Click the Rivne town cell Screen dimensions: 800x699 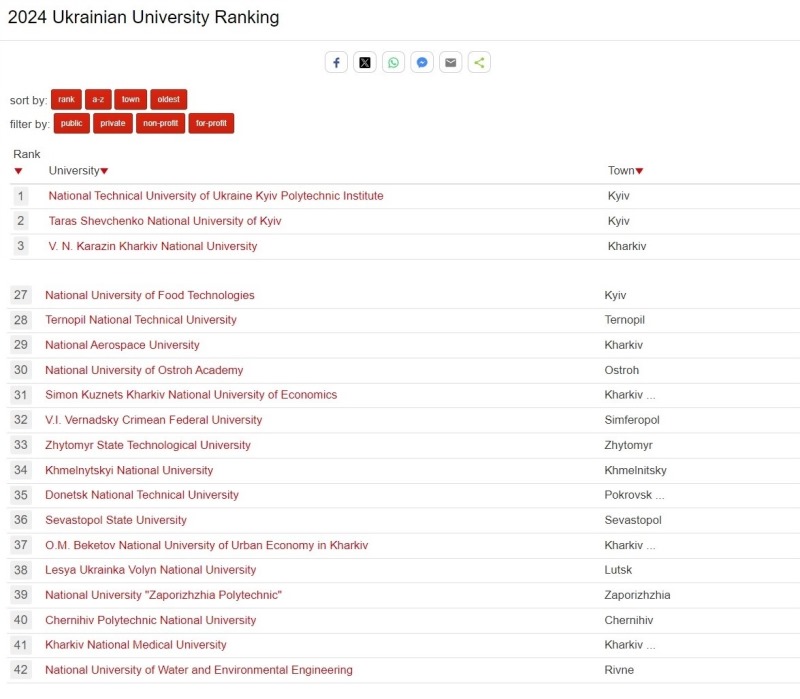619,670
